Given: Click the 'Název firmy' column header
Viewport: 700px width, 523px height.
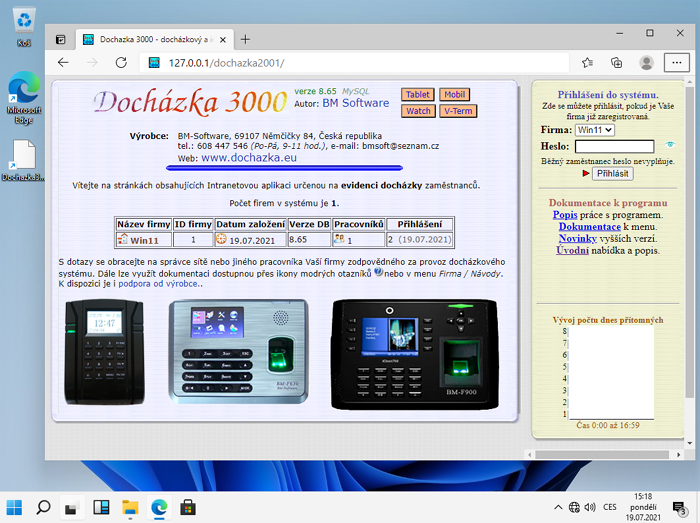Looking at the screenshot, I should [x=143, y=224].
